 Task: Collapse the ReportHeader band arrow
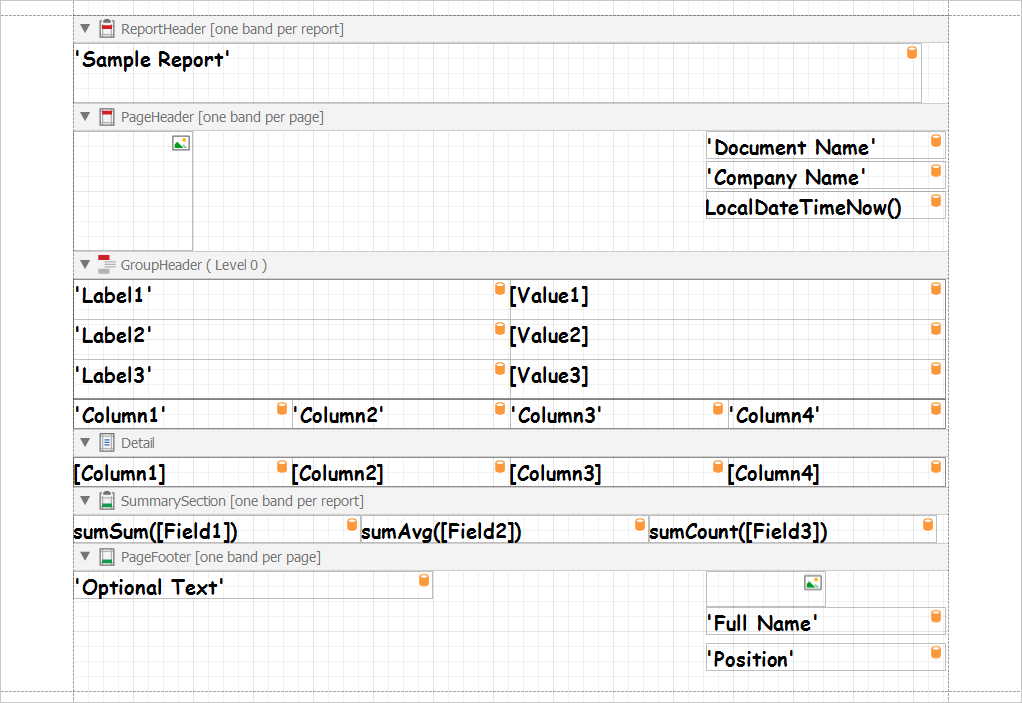tap(85, 29)
